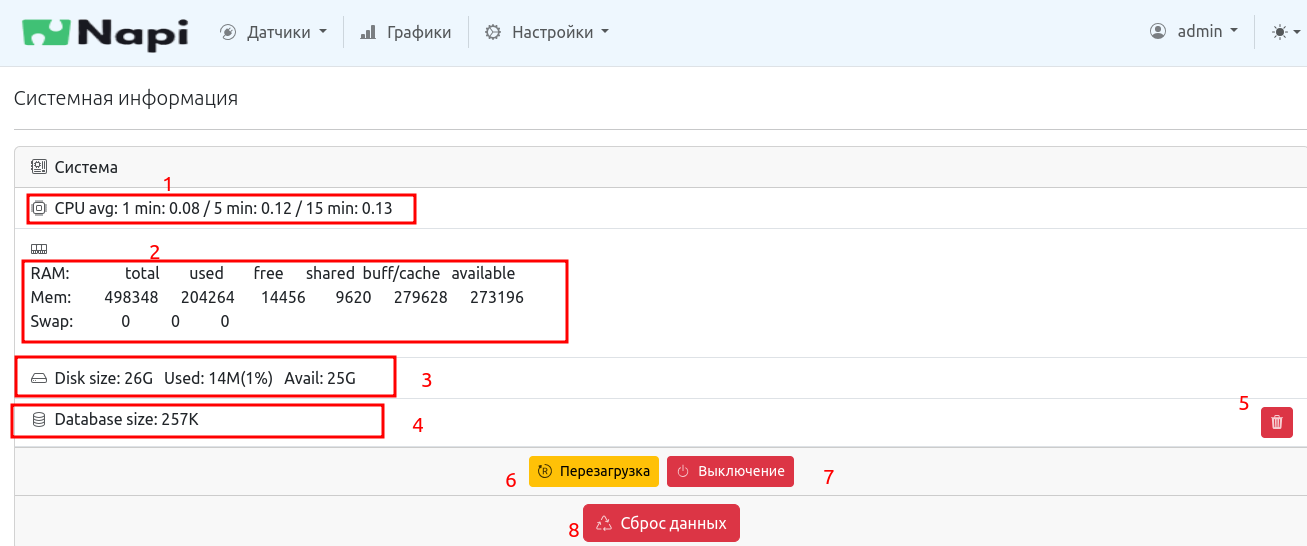This screenshot has width=1307, height=546.
Task: Click the bar chart icon beside Графики
Action: pyautogui.click(x=367, y=32)
